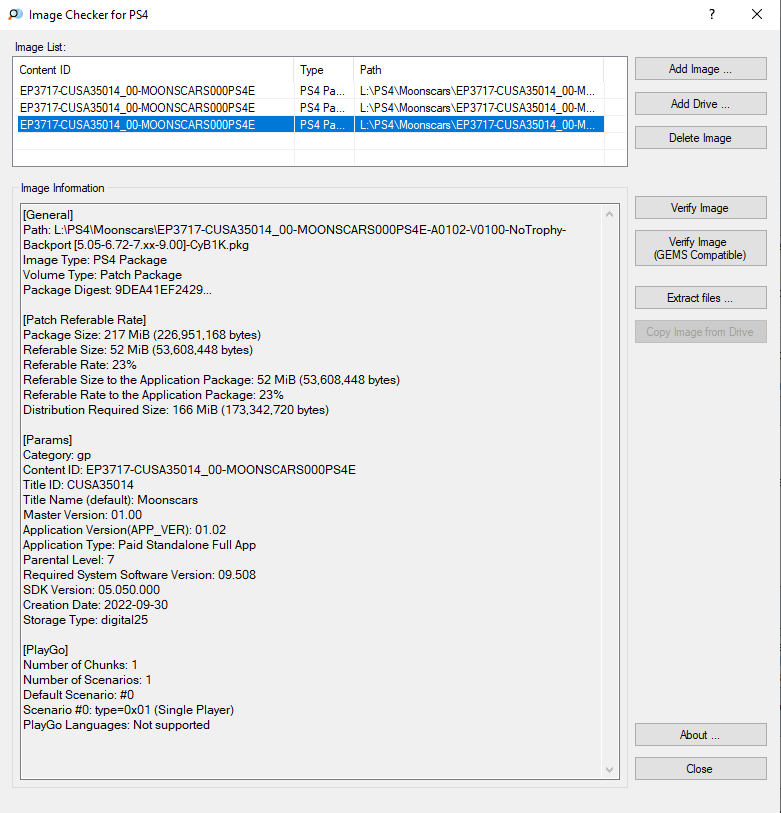Close the window with the X button
781x813 pixels.
[757, 15]
